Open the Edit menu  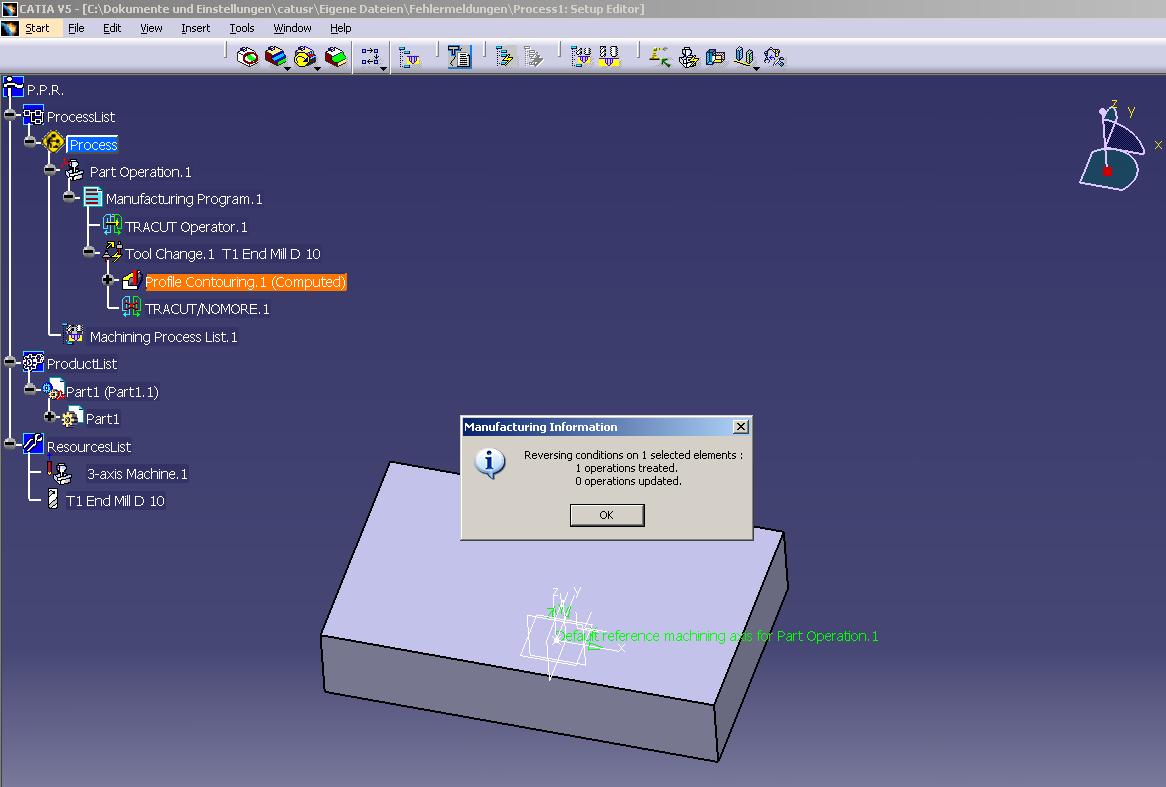click(x=112, y=28)
